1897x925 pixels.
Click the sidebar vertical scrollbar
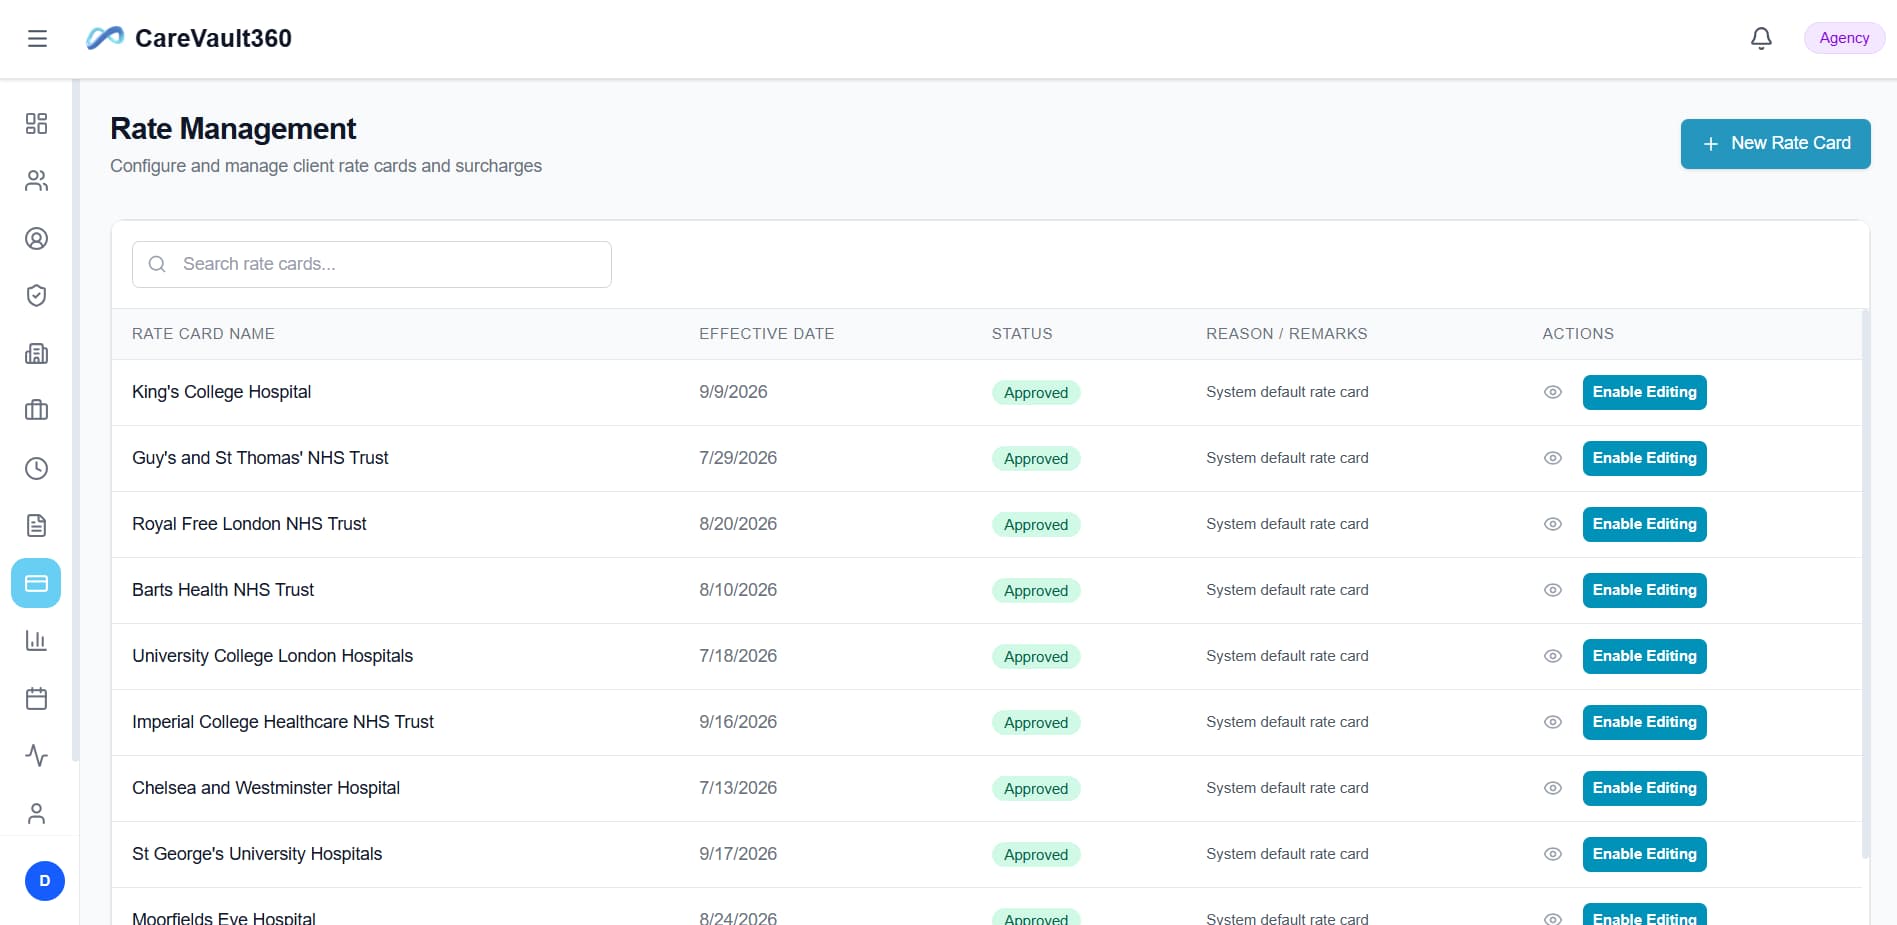pyautogui.click(x=76, y=420)
